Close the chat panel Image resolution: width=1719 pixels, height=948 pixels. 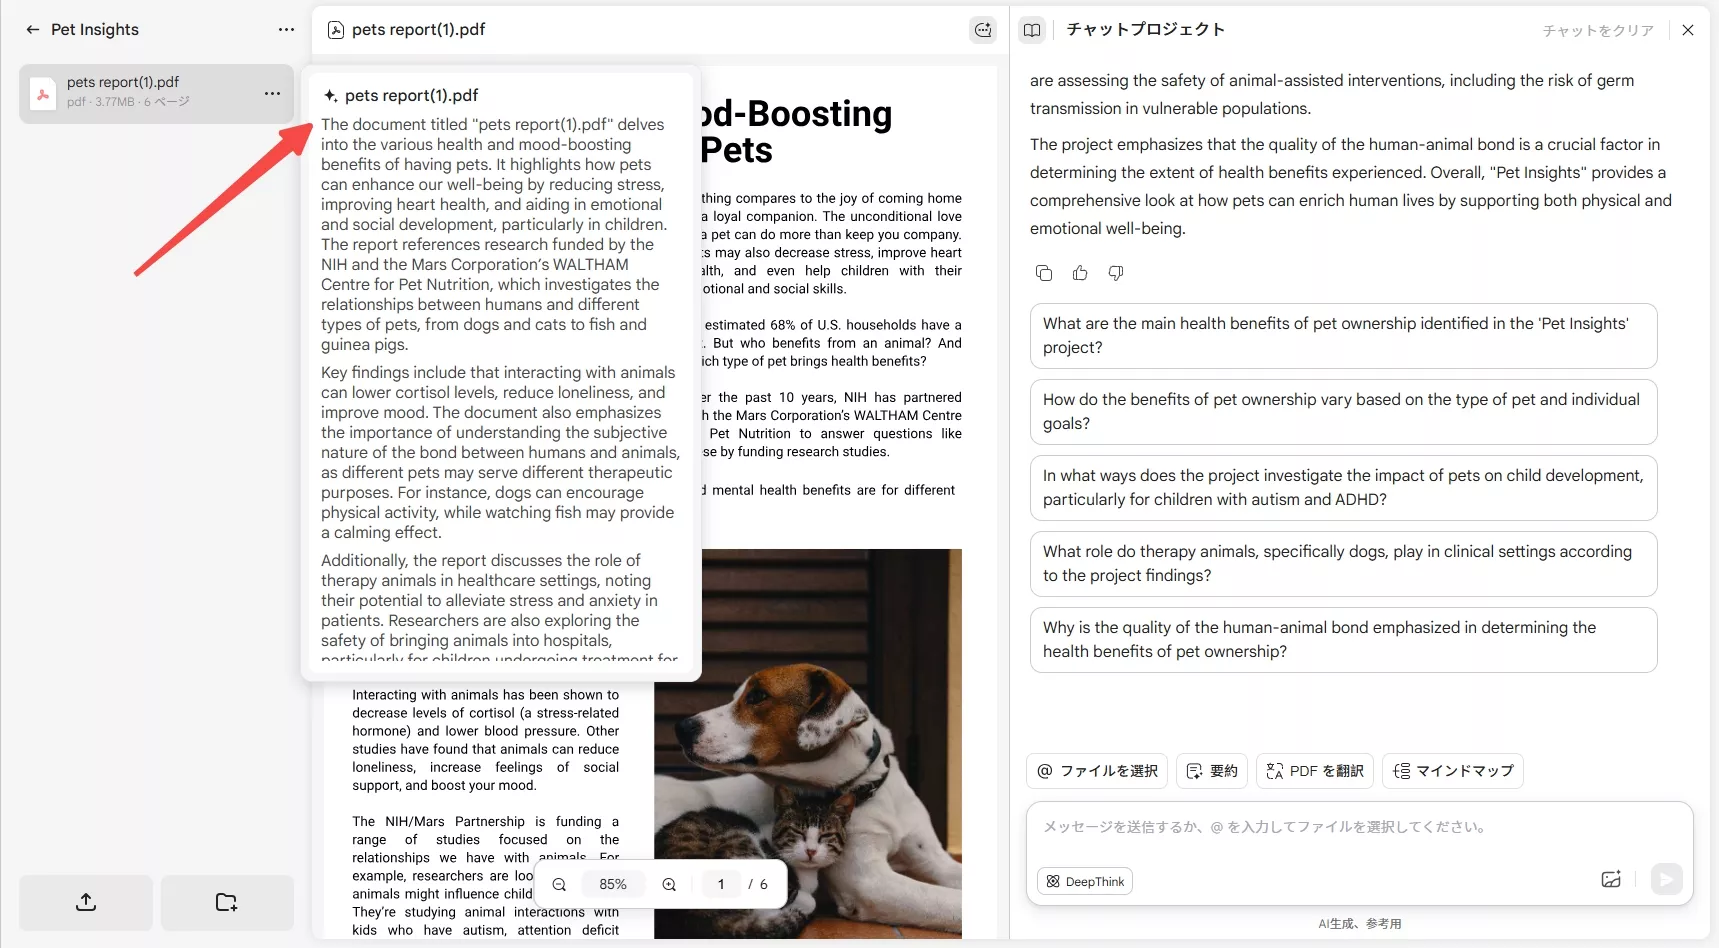click(1688, 30)
